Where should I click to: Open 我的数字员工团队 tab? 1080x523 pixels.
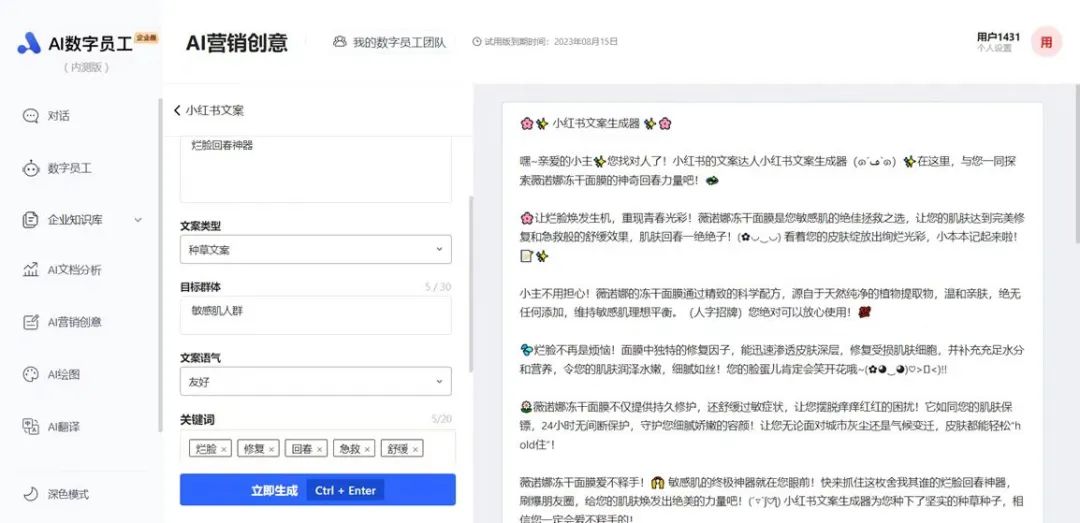[x=390, y=42]
